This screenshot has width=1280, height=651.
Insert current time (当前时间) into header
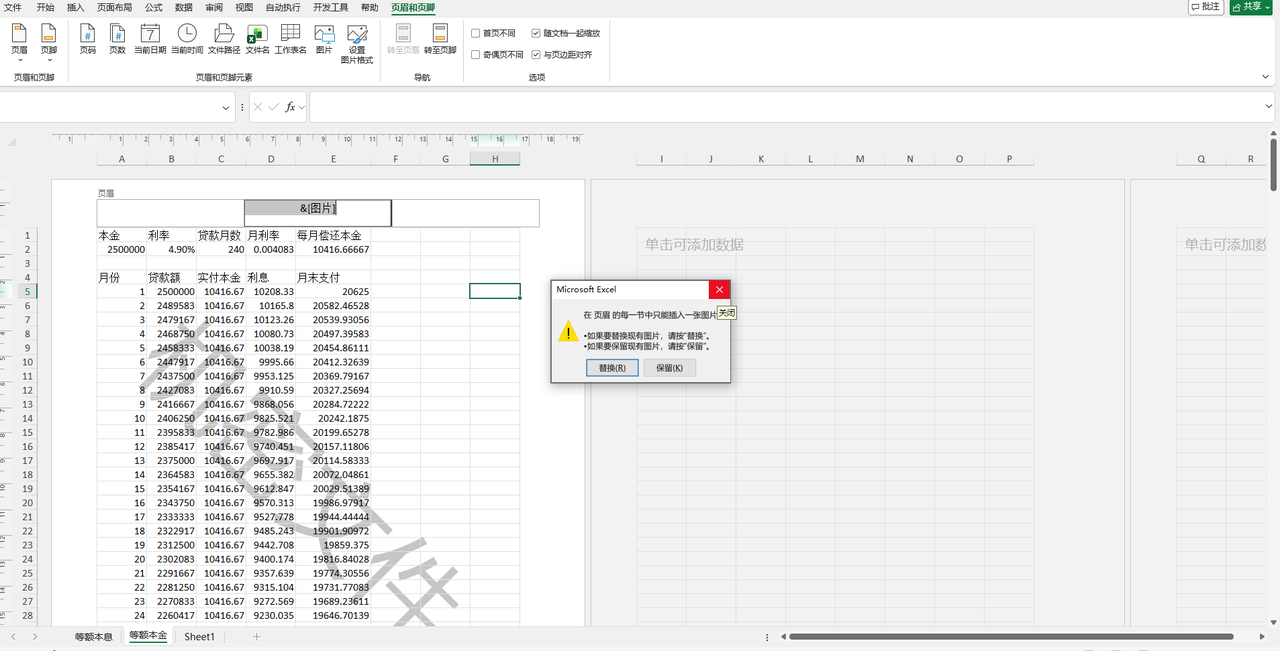click(x=187, y=38)
